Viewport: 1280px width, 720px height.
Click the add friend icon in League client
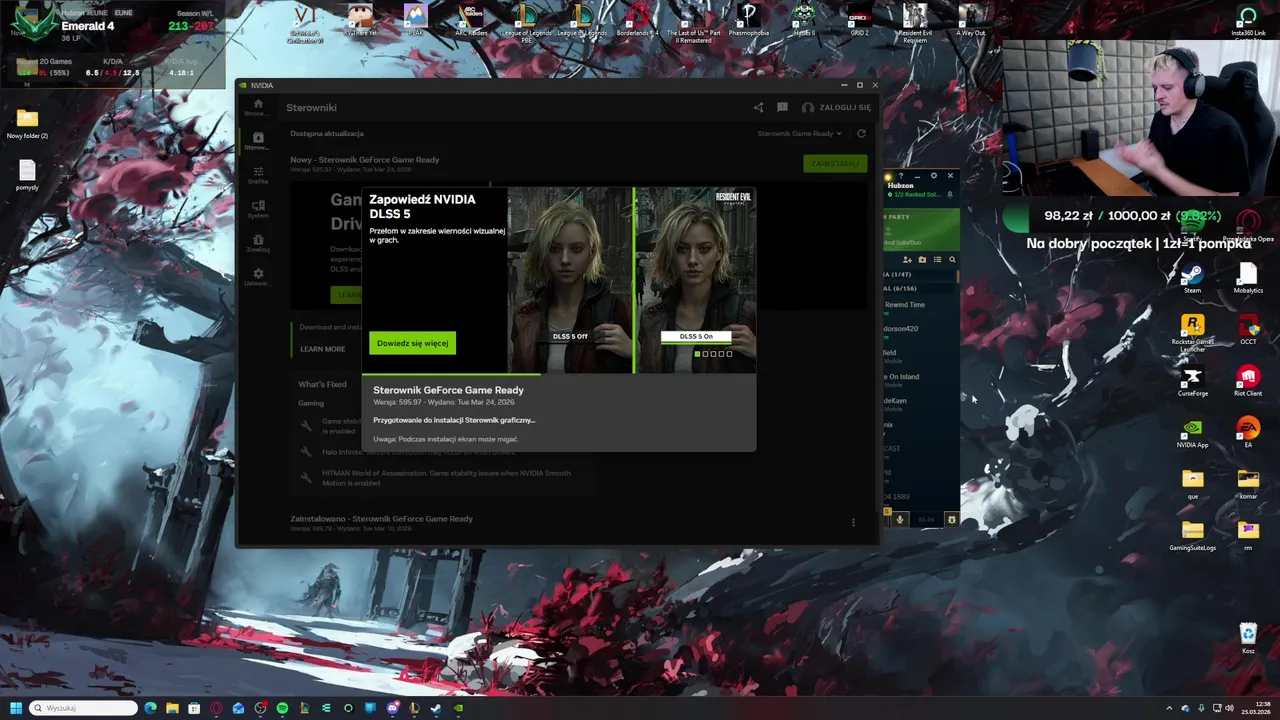click(907, 260)
